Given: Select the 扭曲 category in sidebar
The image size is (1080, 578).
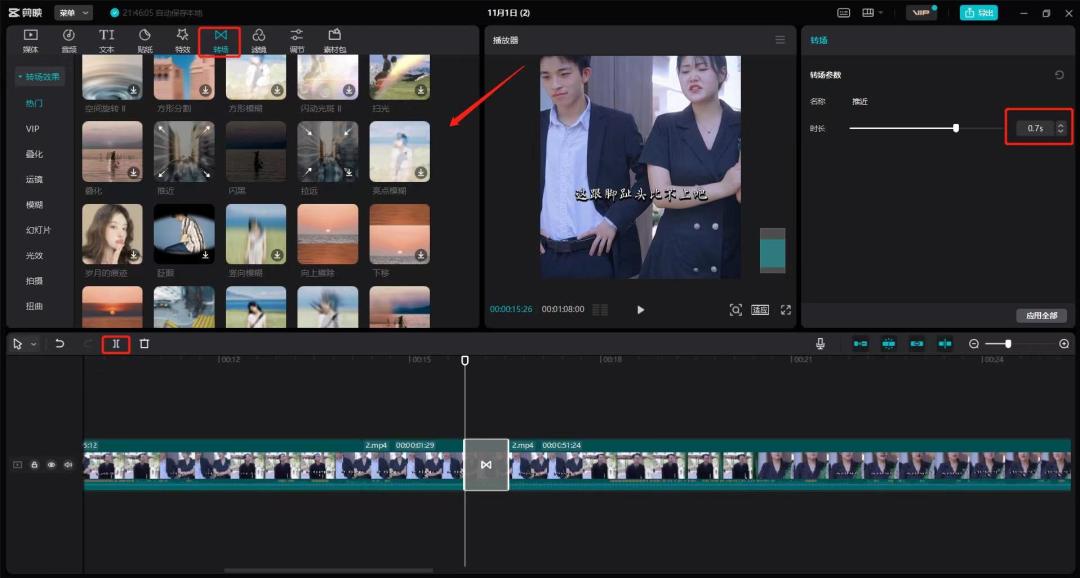Looking at the screenshot, I should point(34,306).
